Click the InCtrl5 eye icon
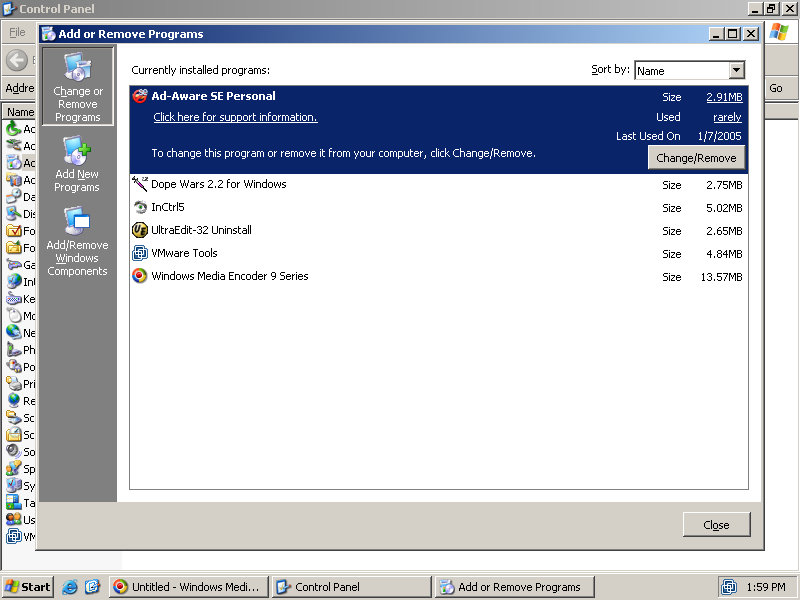This screenshot has height=600, width=800. point(140,207)
